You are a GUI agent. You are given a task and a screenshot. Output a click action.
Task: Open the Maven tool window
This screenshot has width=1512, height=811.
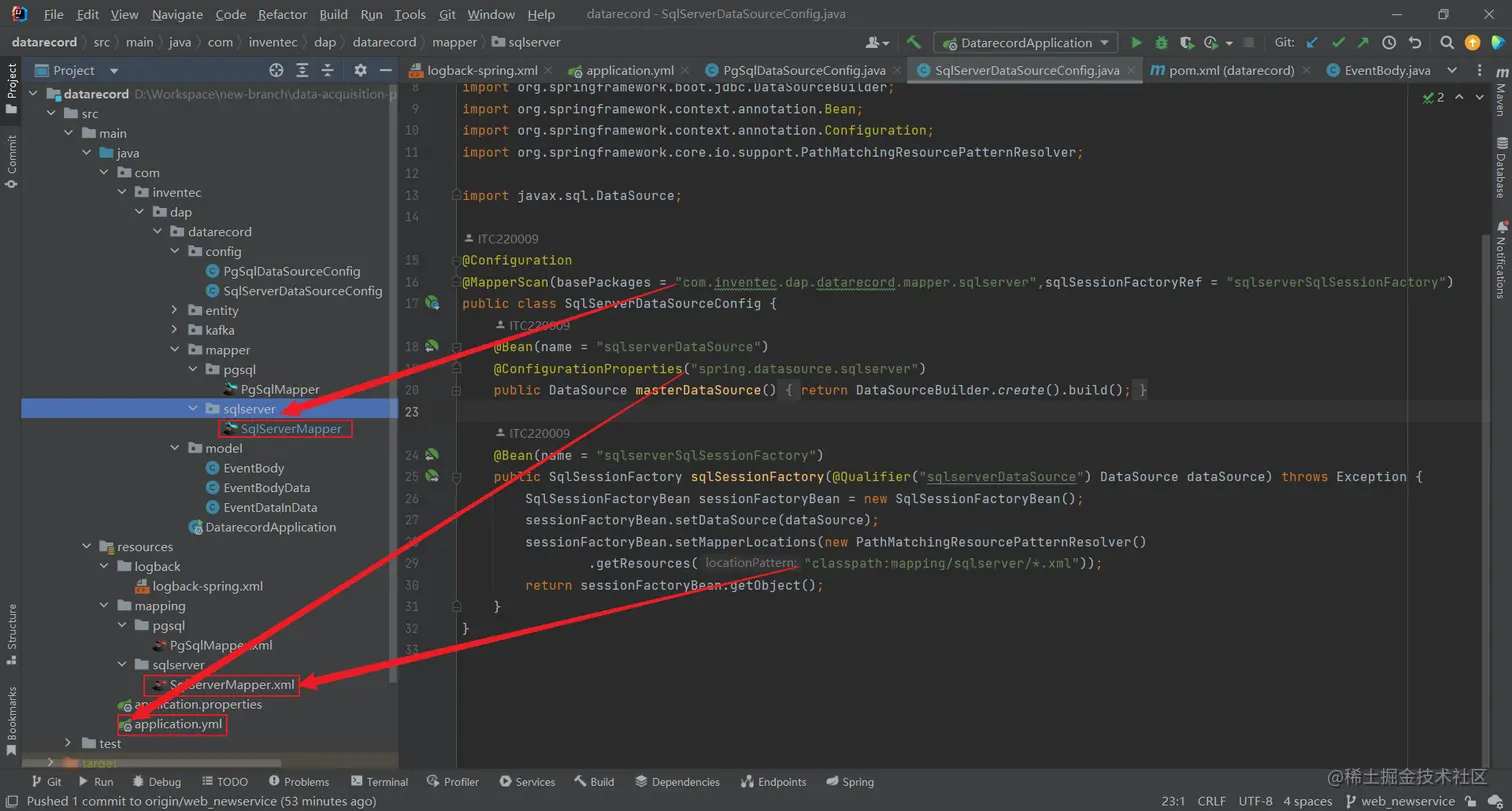tap(1500, 93)
